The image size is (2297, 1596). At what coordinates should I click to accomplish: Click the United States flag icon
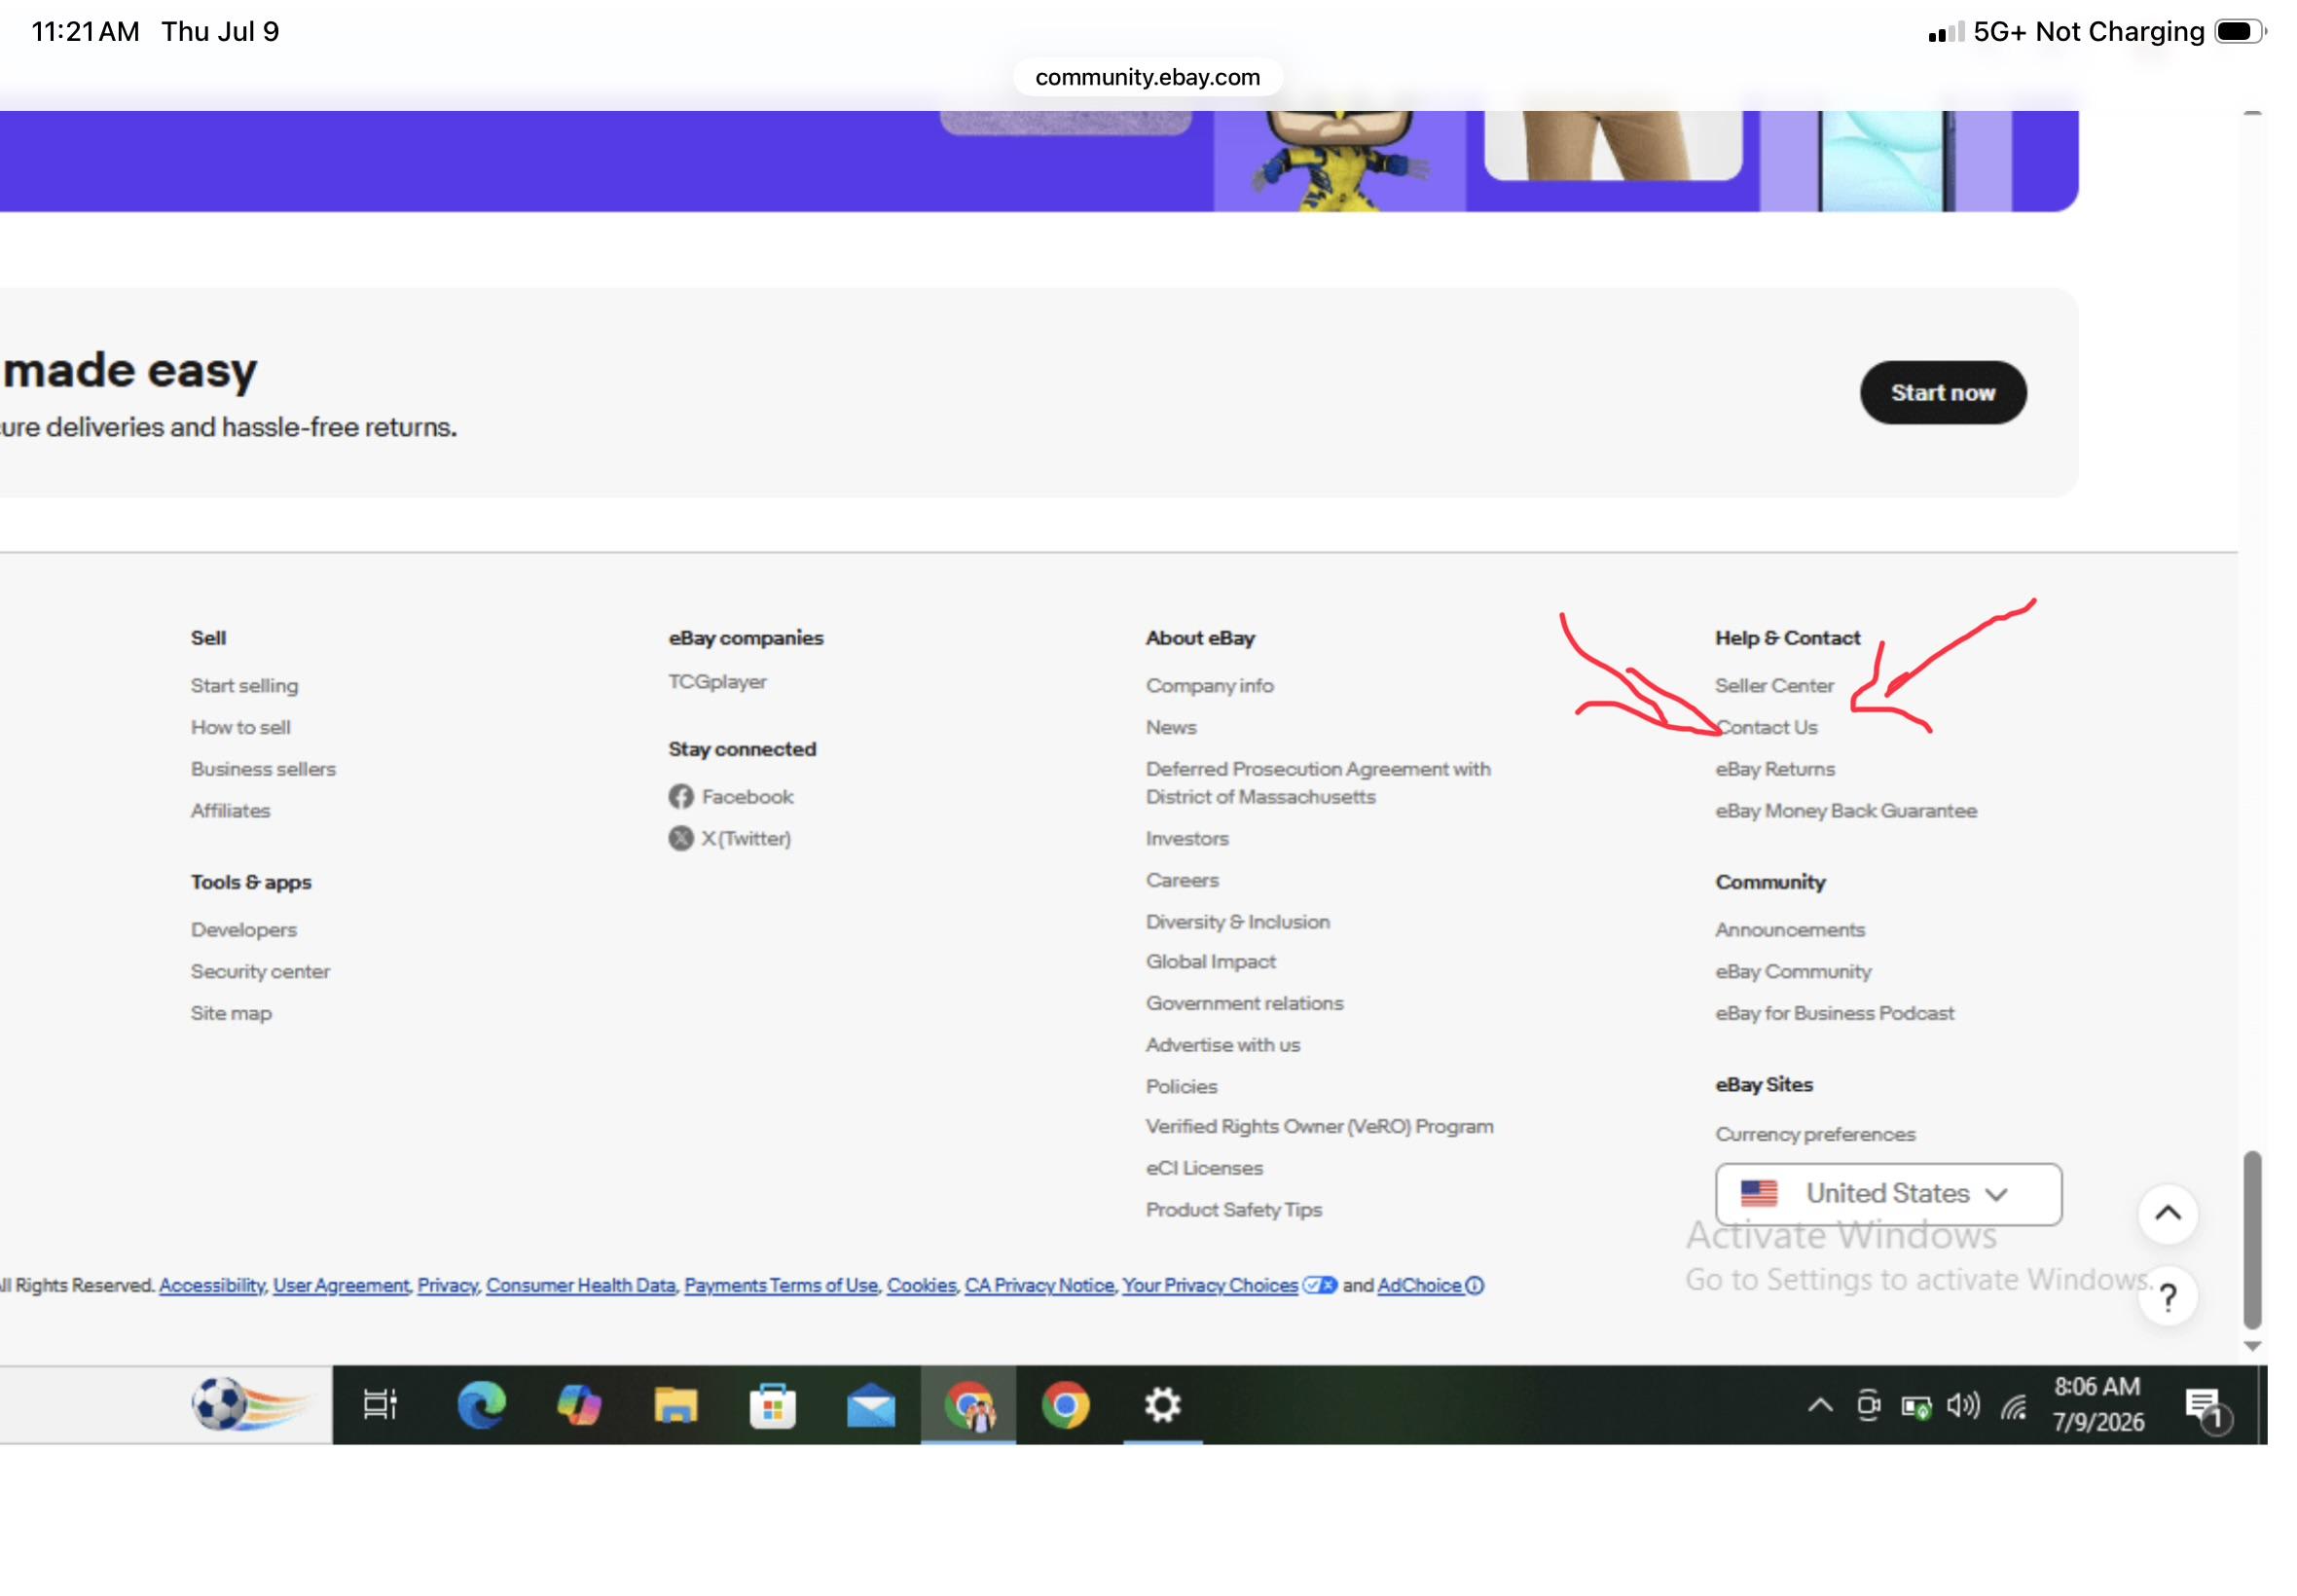click(x=1758, y=1194)
